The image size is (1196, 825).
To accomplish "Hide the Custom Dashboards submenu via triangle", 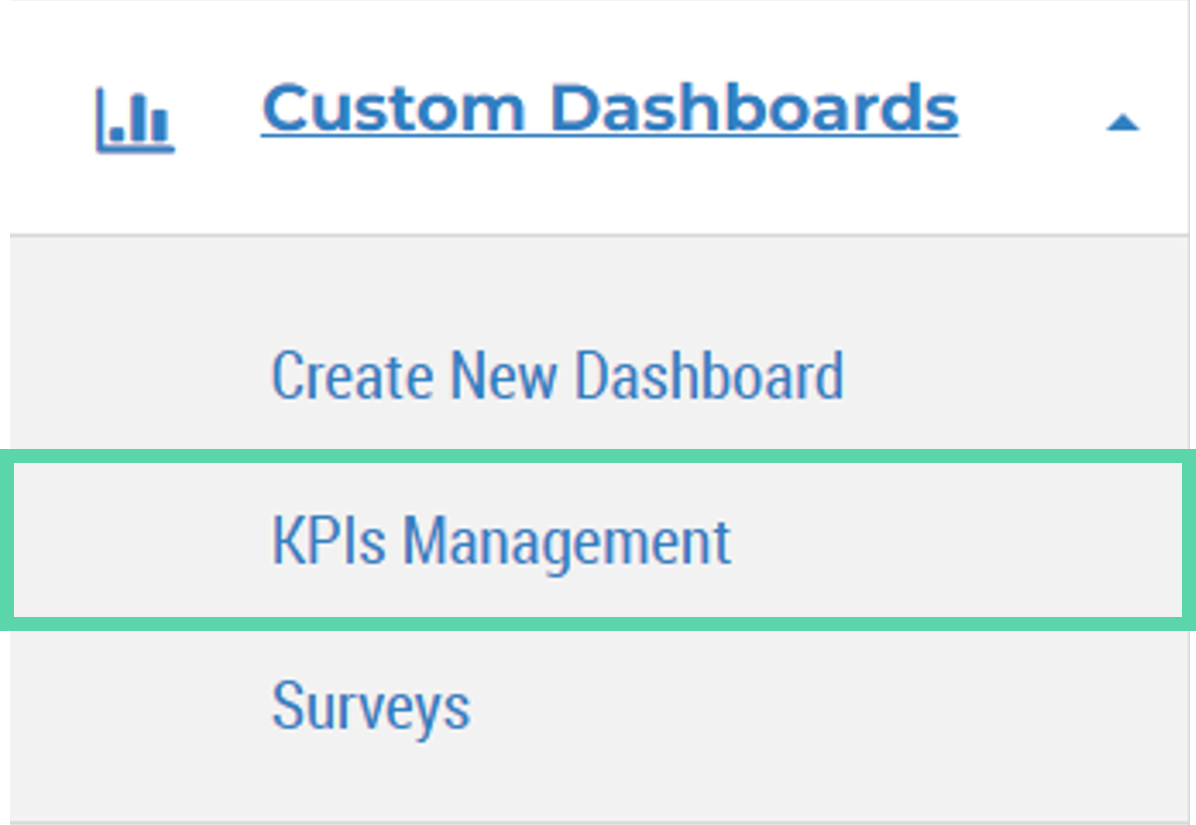I will pyautogui.click(x=1122, y=123).
